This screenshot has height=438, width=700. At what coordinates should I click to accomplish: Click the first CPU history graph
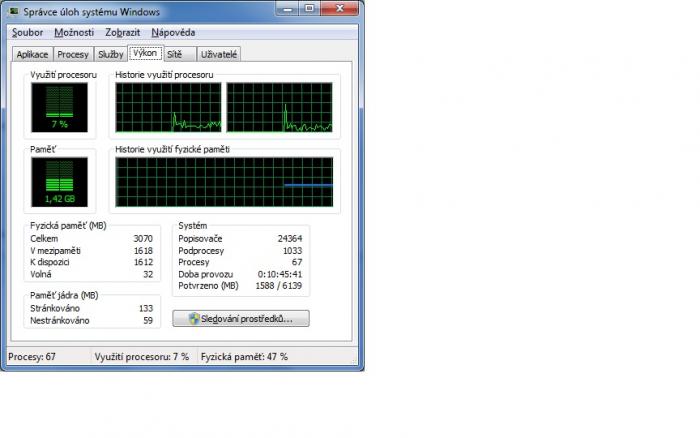169,107
